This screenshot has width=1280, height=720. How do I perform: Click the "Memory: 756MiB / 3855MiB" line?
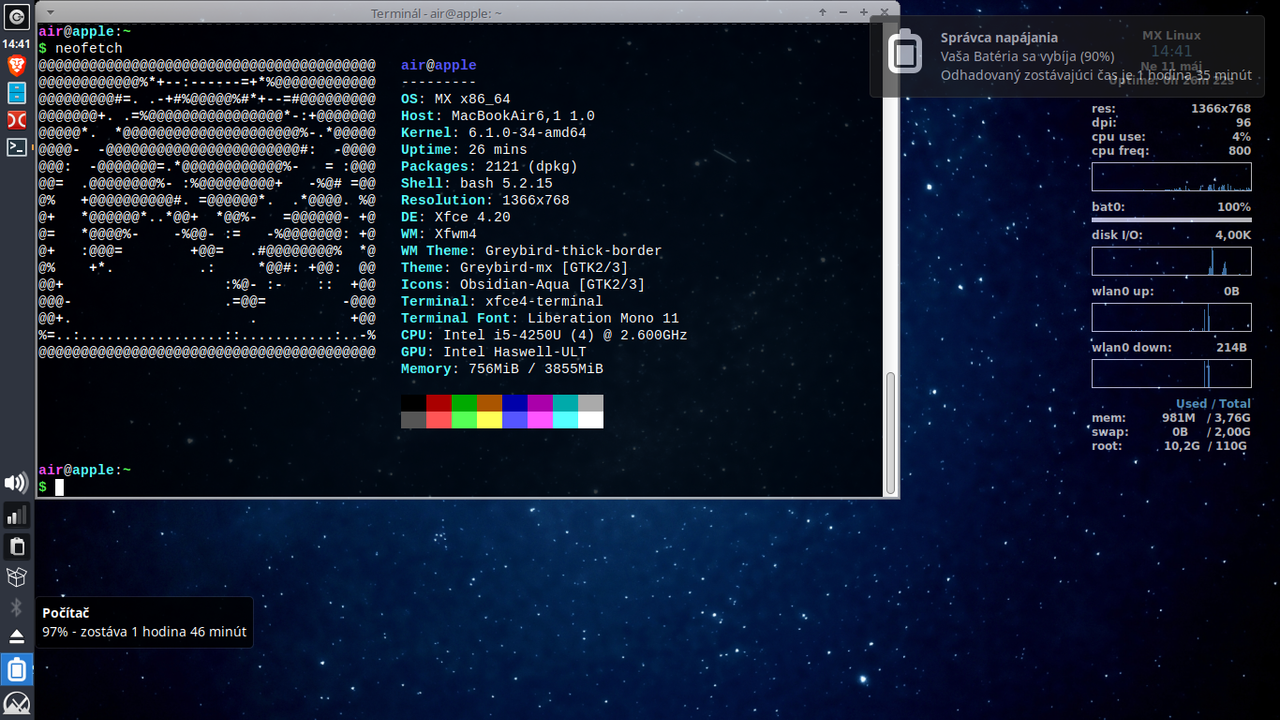502,369
